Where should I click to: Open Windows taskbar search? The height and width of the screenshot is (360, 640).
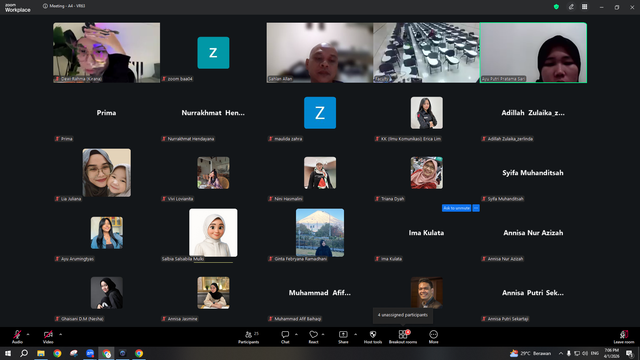24,353
